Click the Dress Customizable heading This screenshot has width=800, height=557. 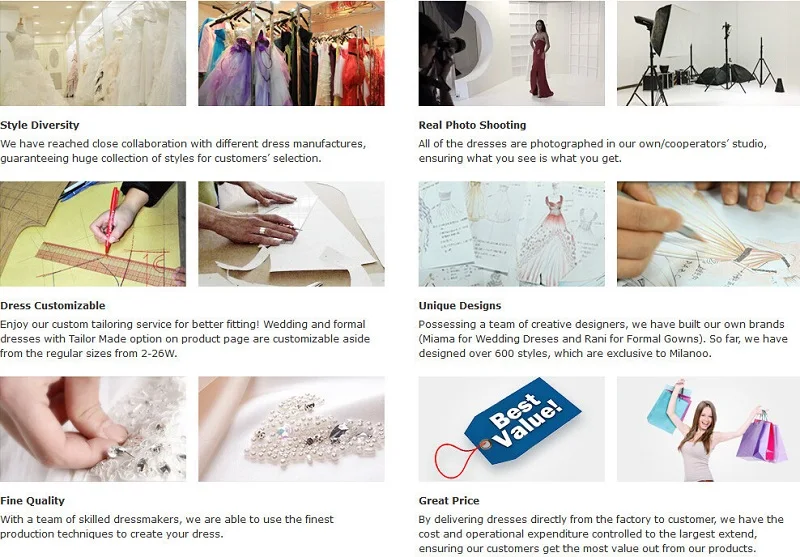point(53,306)
